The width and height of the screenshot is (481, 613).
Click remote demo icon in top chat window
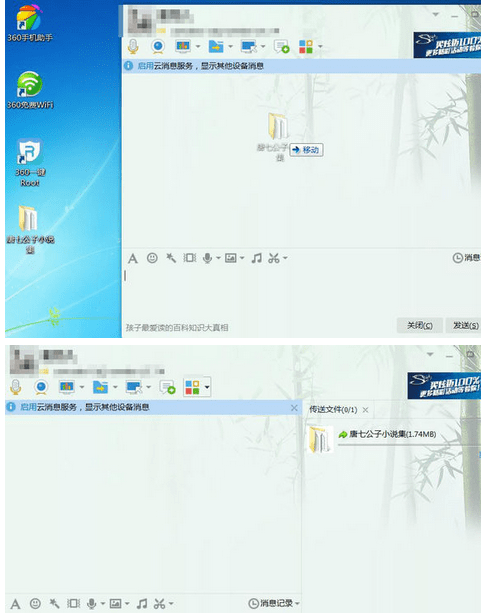click(183, 47)
